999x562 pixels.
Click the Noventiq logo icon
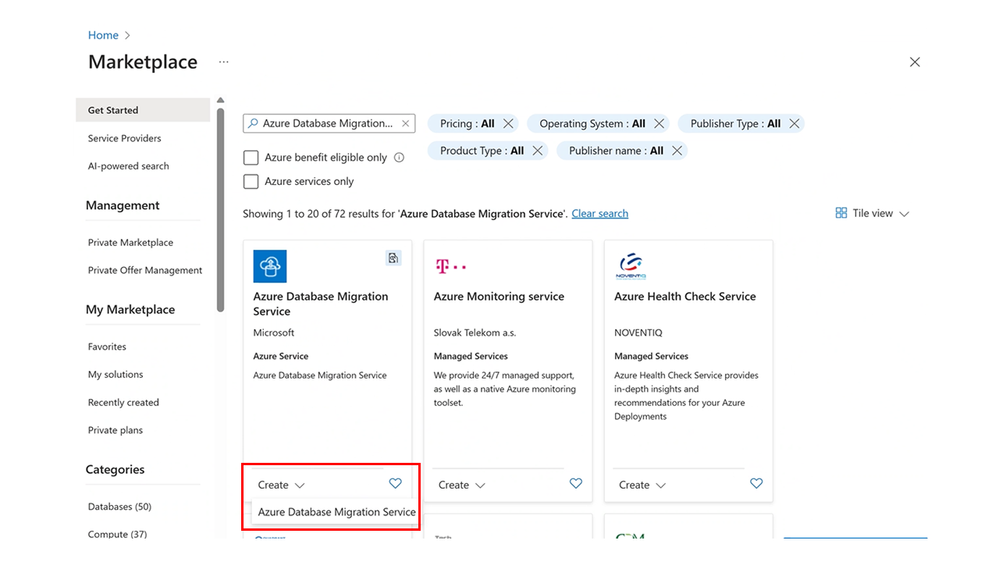pos(631,266)
